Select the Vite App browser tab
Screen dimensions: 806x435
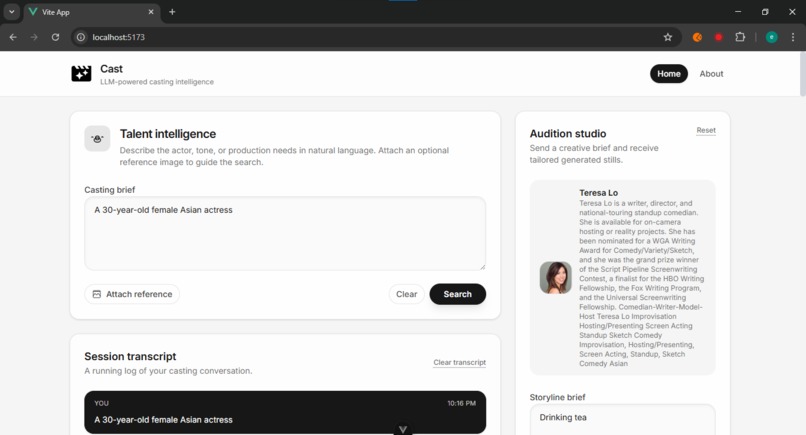tap(91, 12)
